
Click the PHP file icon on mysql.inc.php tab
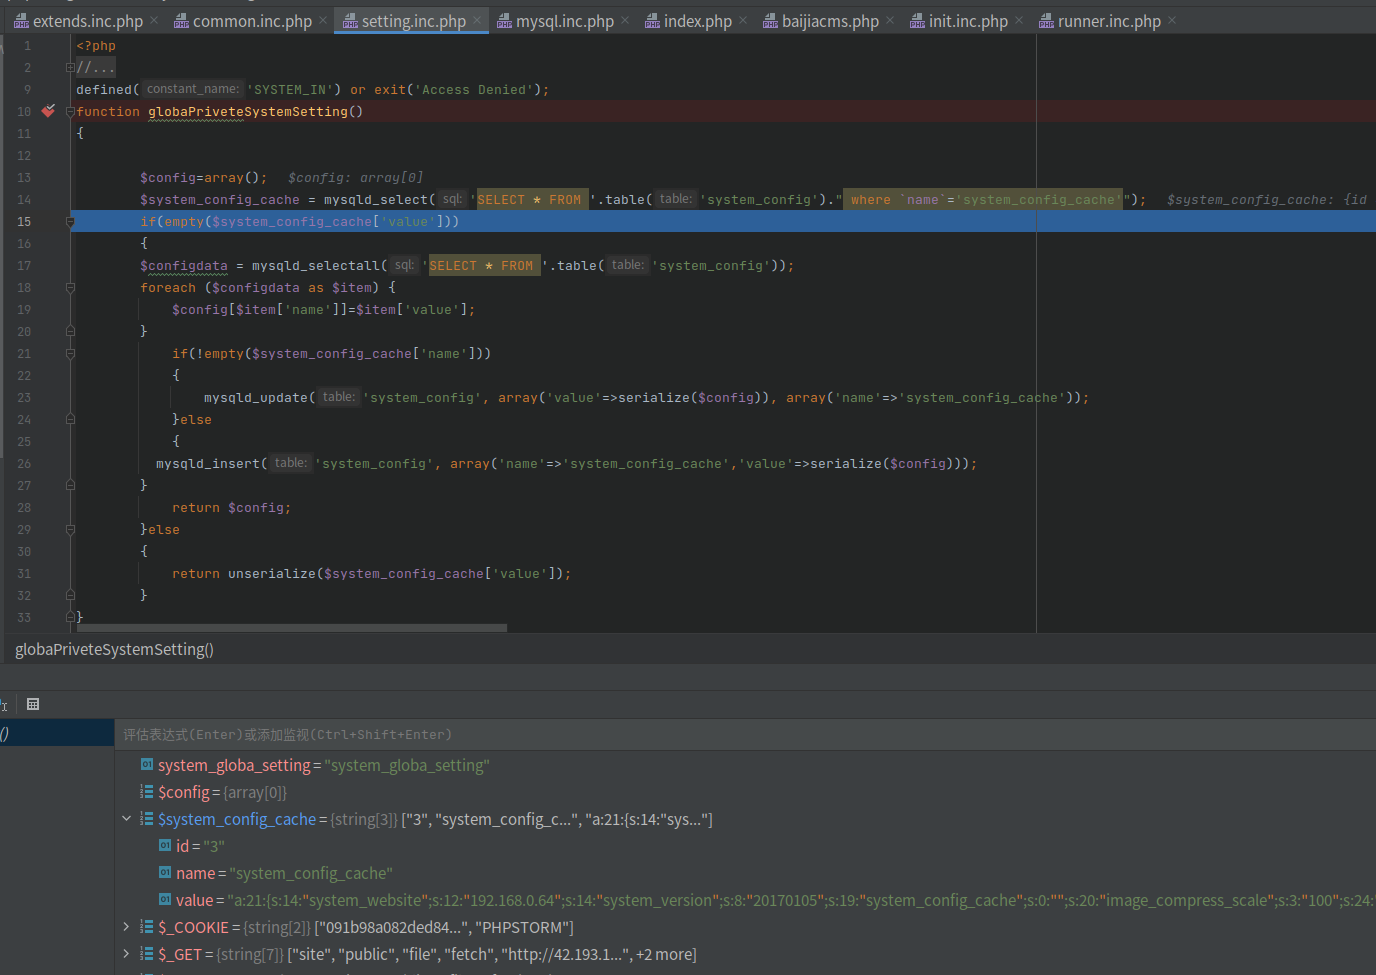pyautogui.click(x=504, y=21)
